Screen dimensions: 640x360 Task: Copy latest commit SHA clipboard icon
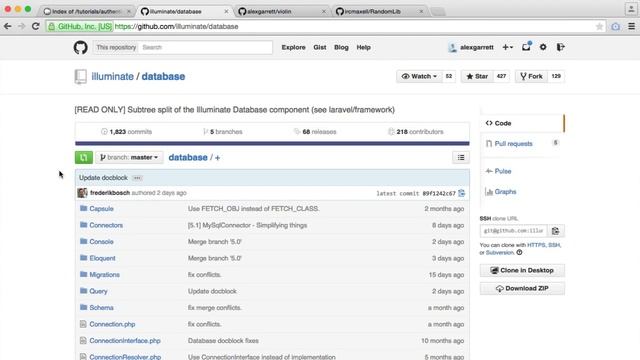click(x=462, y=193)
